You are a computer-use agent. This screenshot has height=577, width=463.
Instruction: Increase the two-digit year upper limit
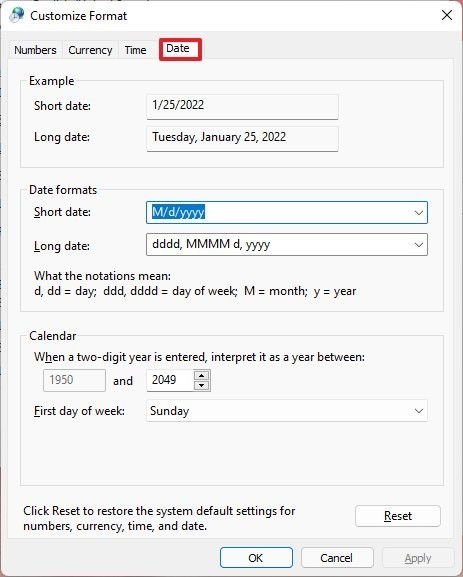click(x=201, y=375)
